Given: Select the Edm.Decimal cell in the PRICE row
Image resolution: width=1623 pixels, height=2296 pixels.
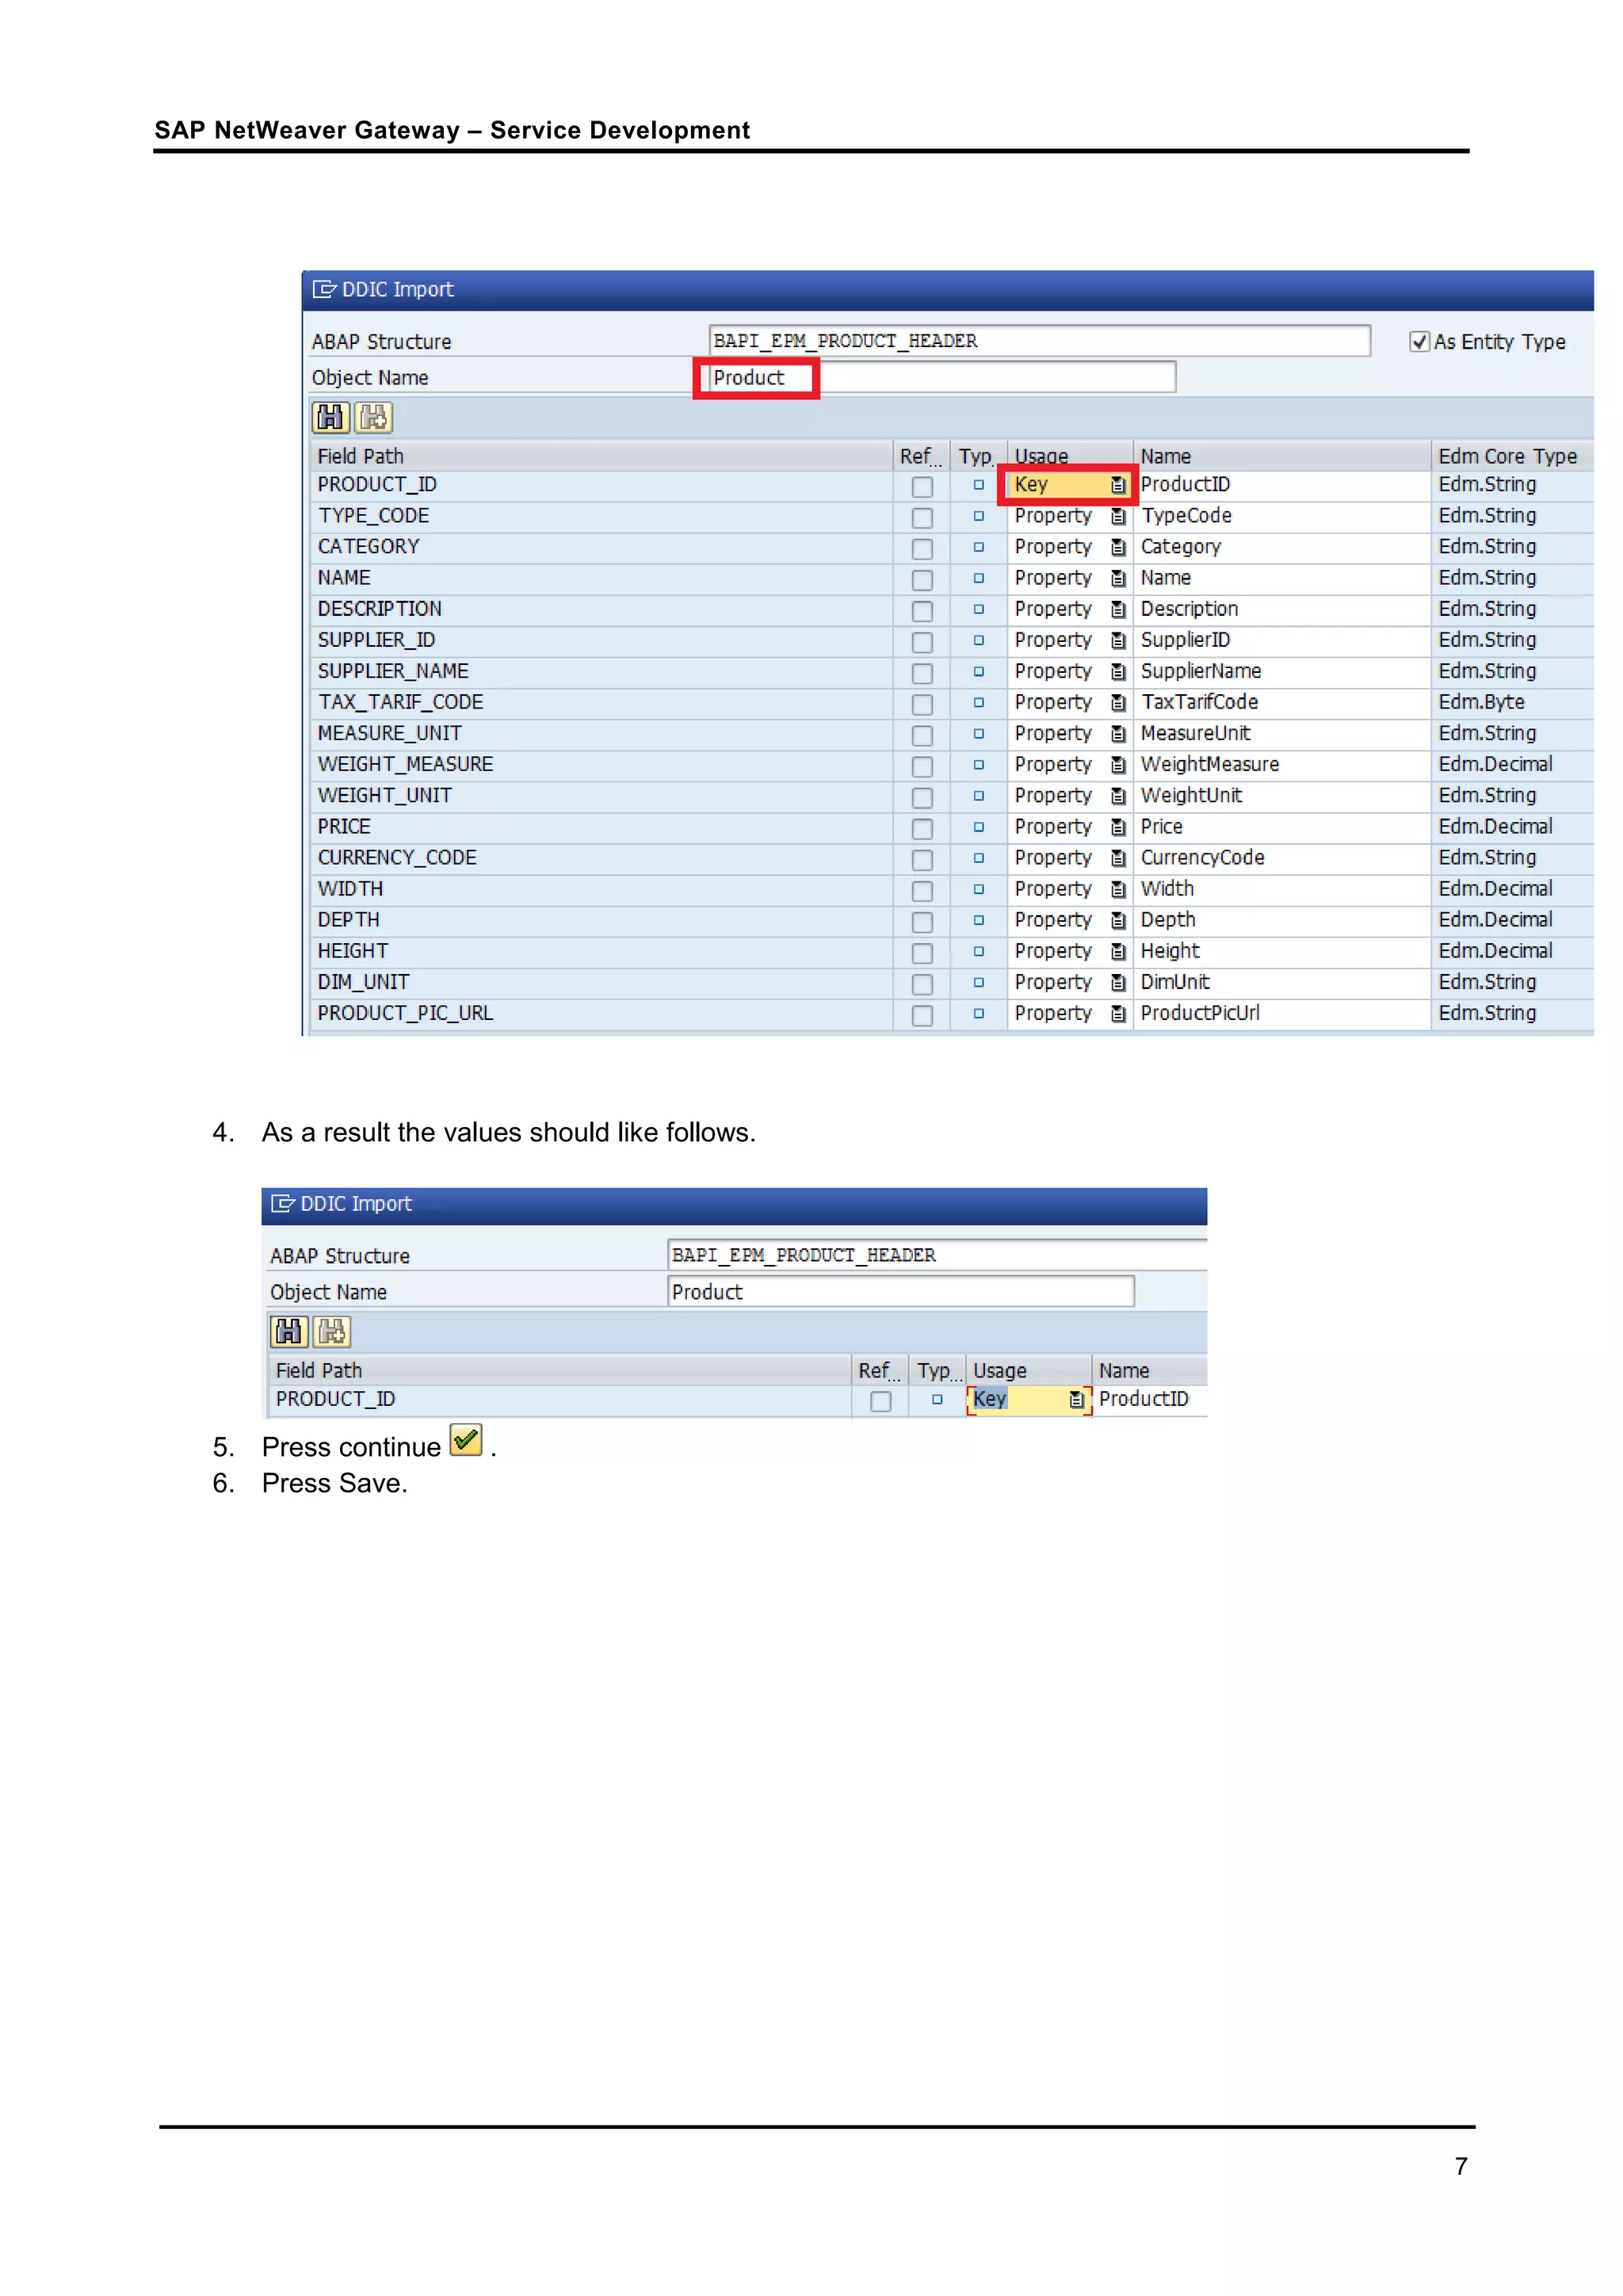Looking at the screenshot, I should pos(1511,827).
